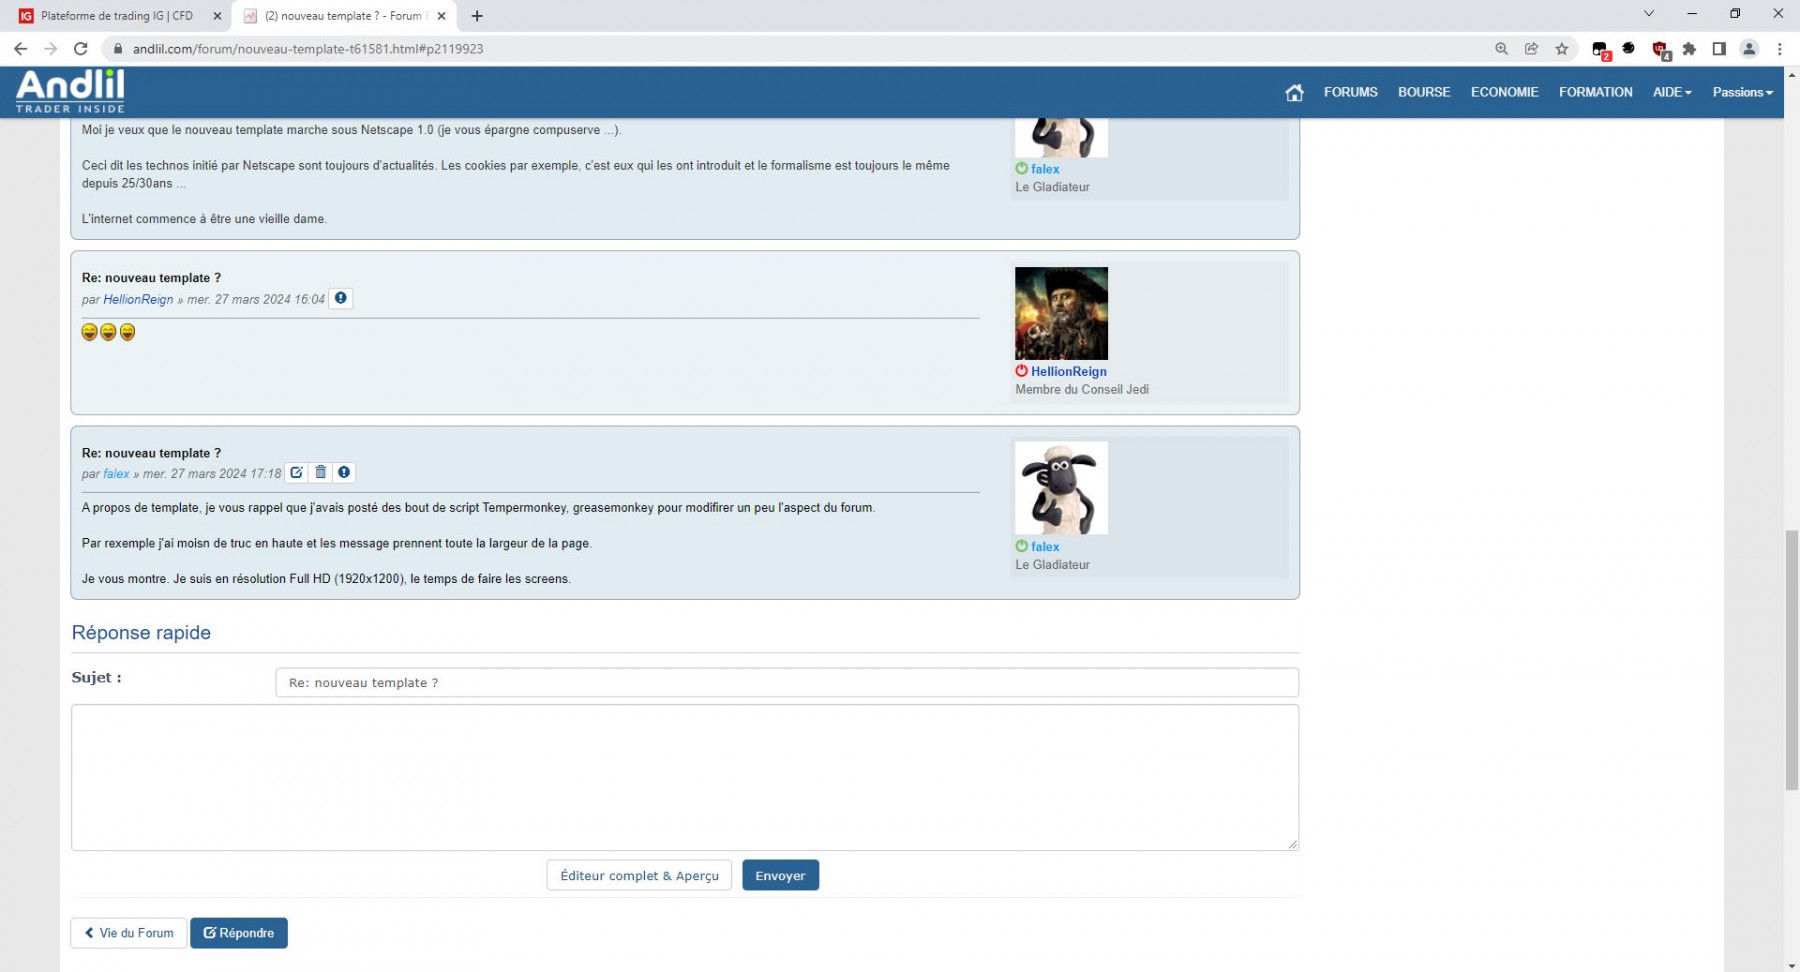Click the page vertical scrollbar thumb
The height and width of the screenshot is (972, 1800).
pyautogui.click(x=1791, y=660)
